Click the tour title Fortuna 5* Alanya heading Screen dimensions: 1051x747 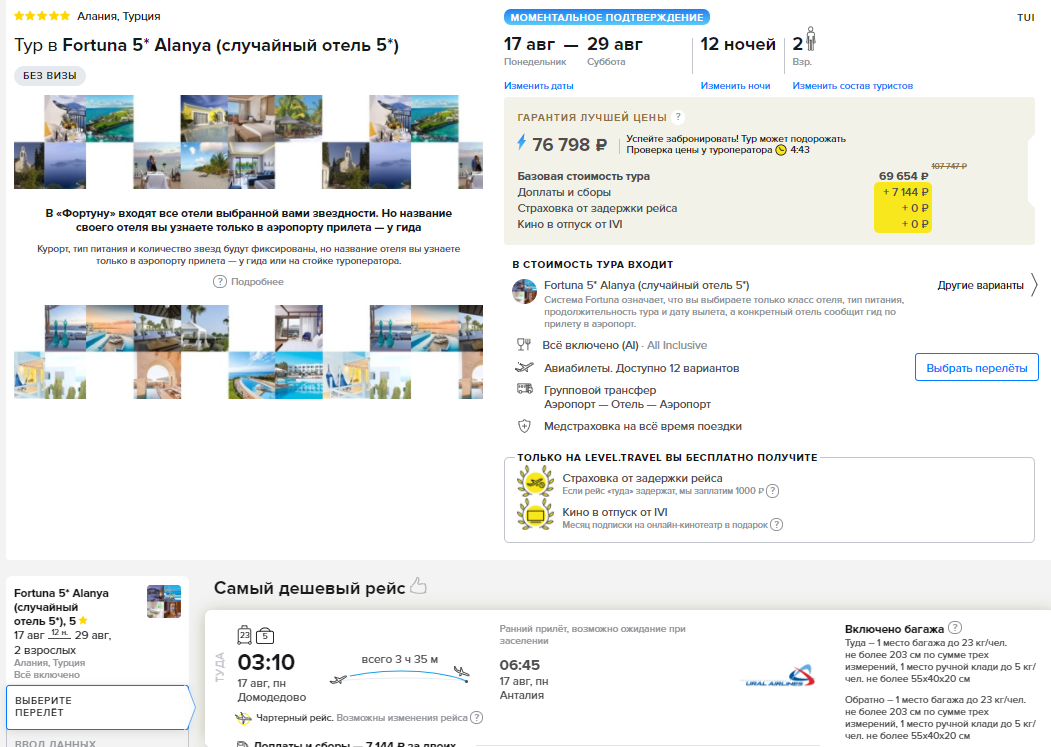tap(206, 46)
